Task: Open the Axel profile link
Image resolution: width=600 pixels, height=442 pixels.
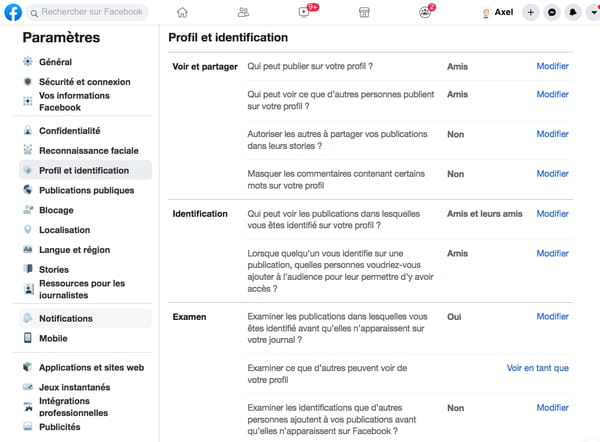Action: pyautogui.click(x=497, y=13)
